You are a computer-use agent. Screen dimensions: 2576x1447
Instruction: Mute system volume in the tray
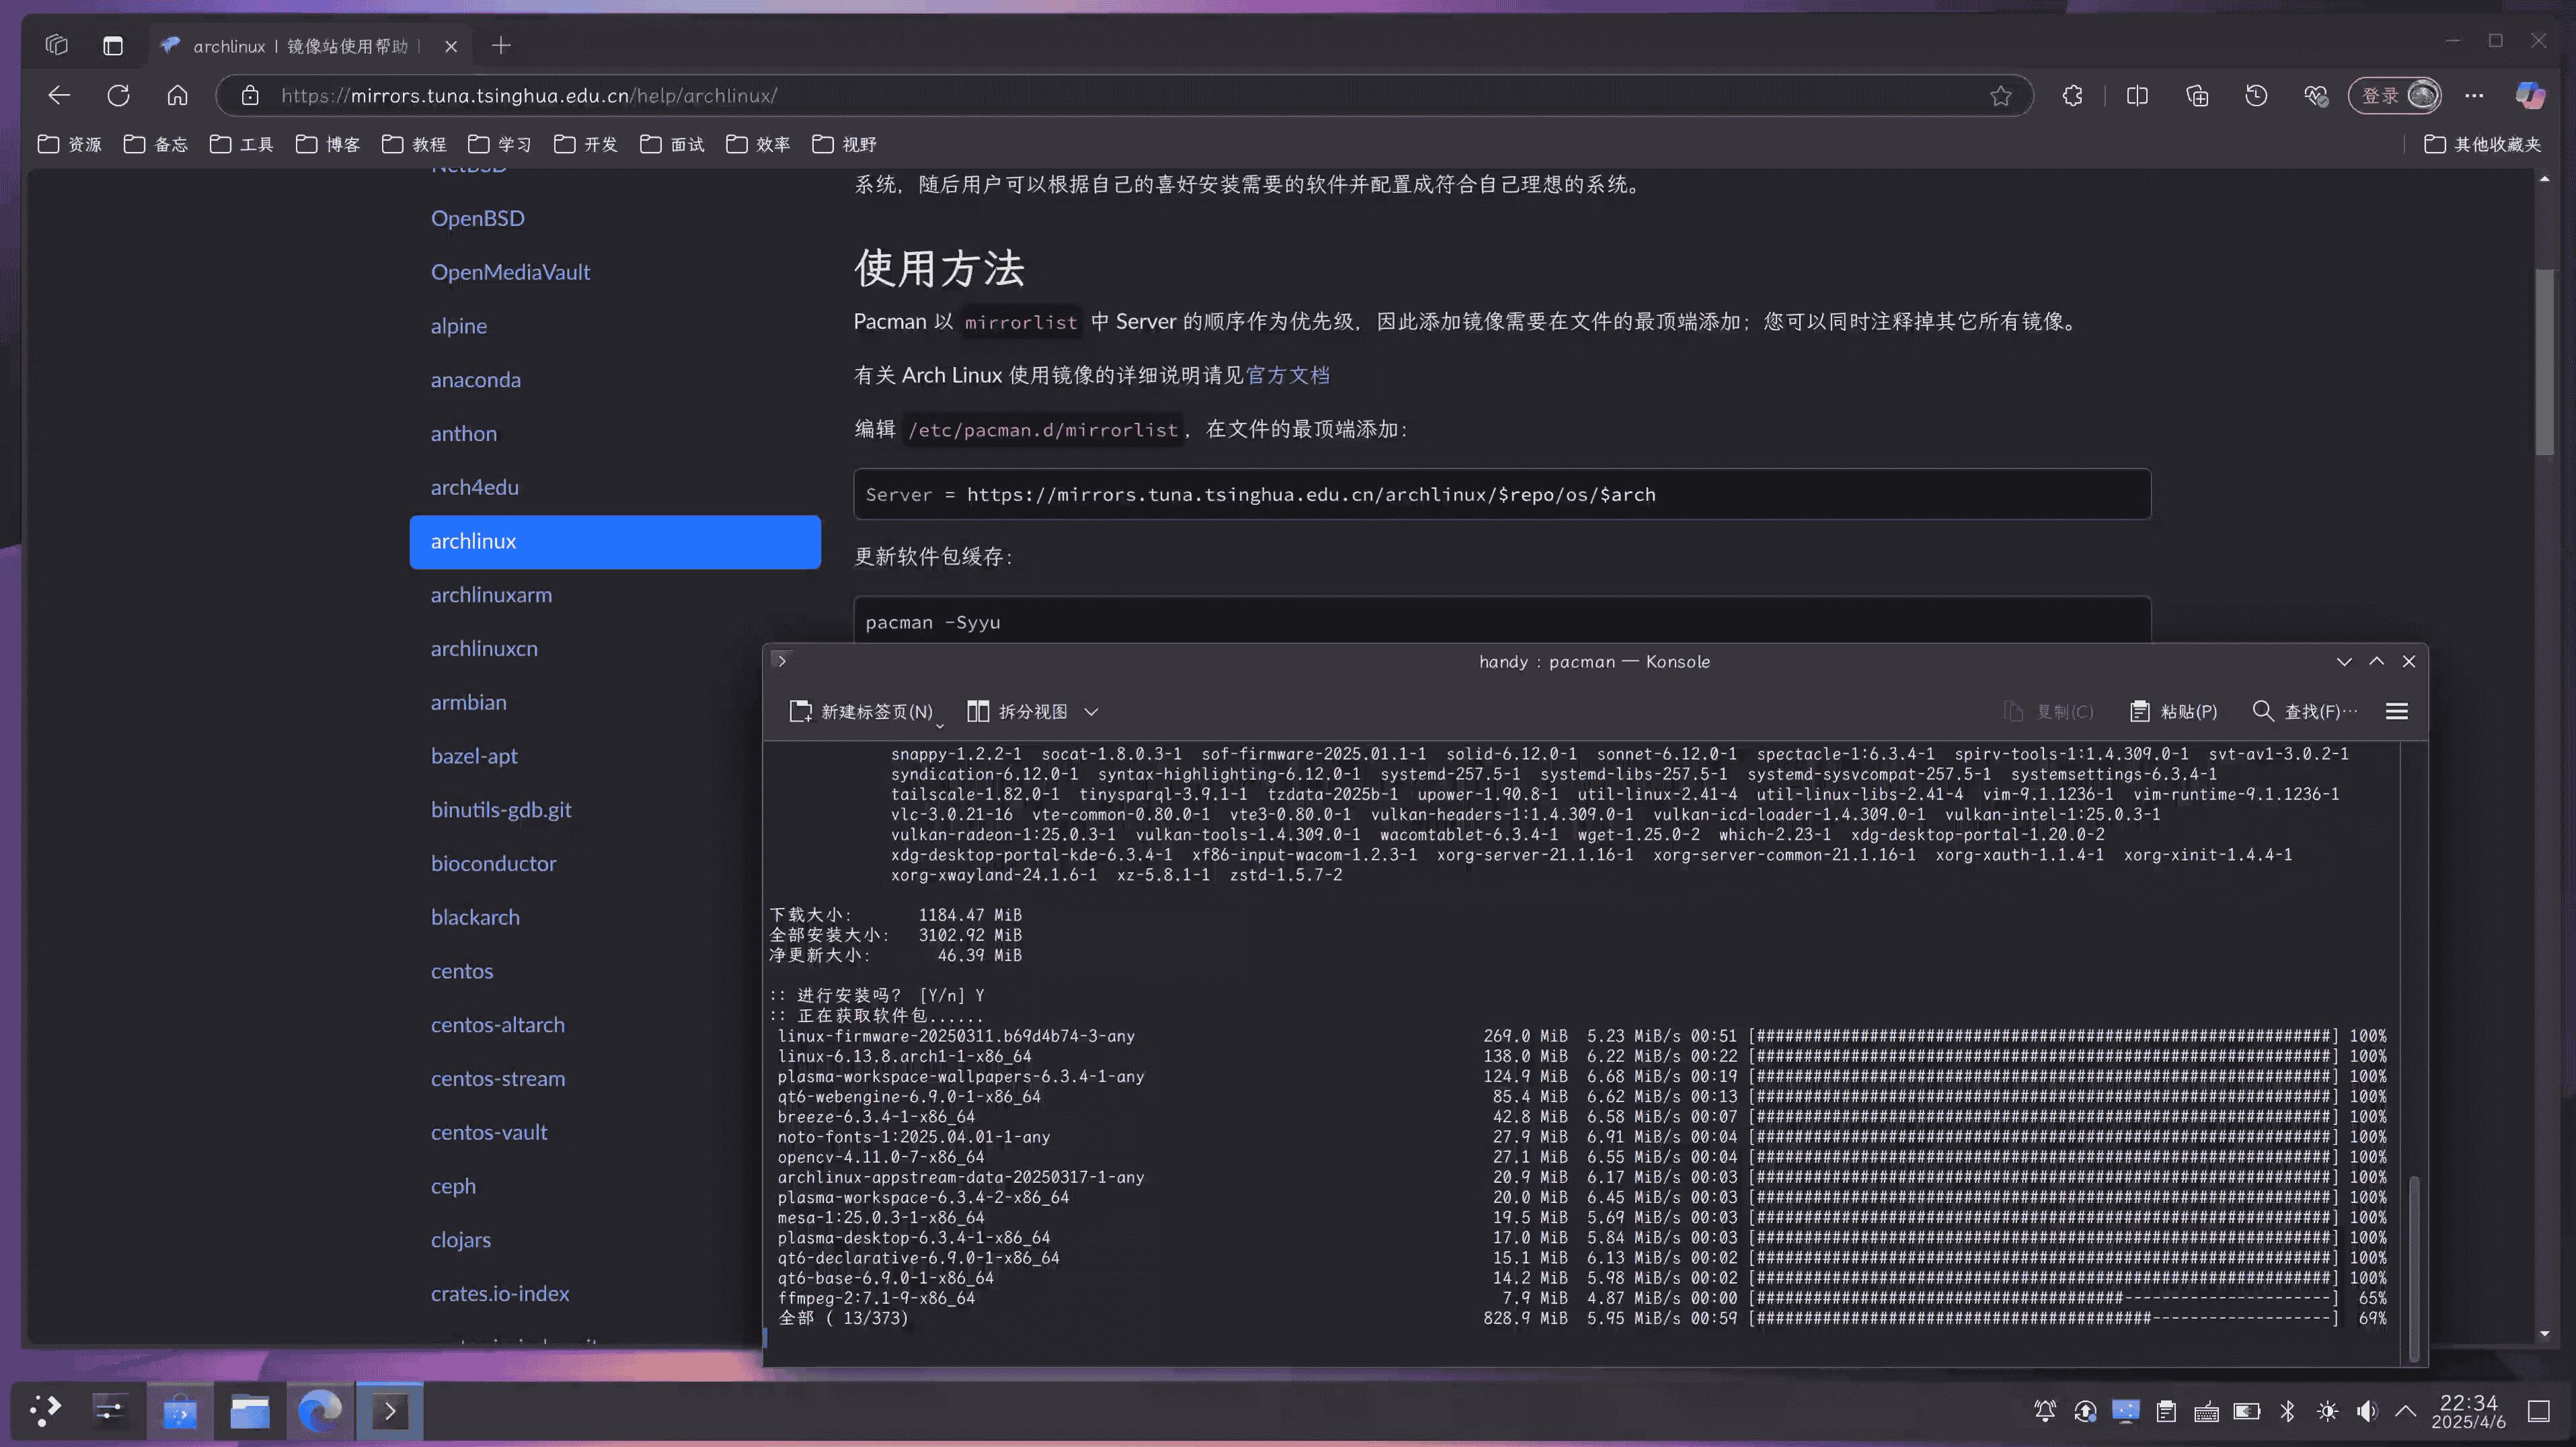[2367, 1411]
